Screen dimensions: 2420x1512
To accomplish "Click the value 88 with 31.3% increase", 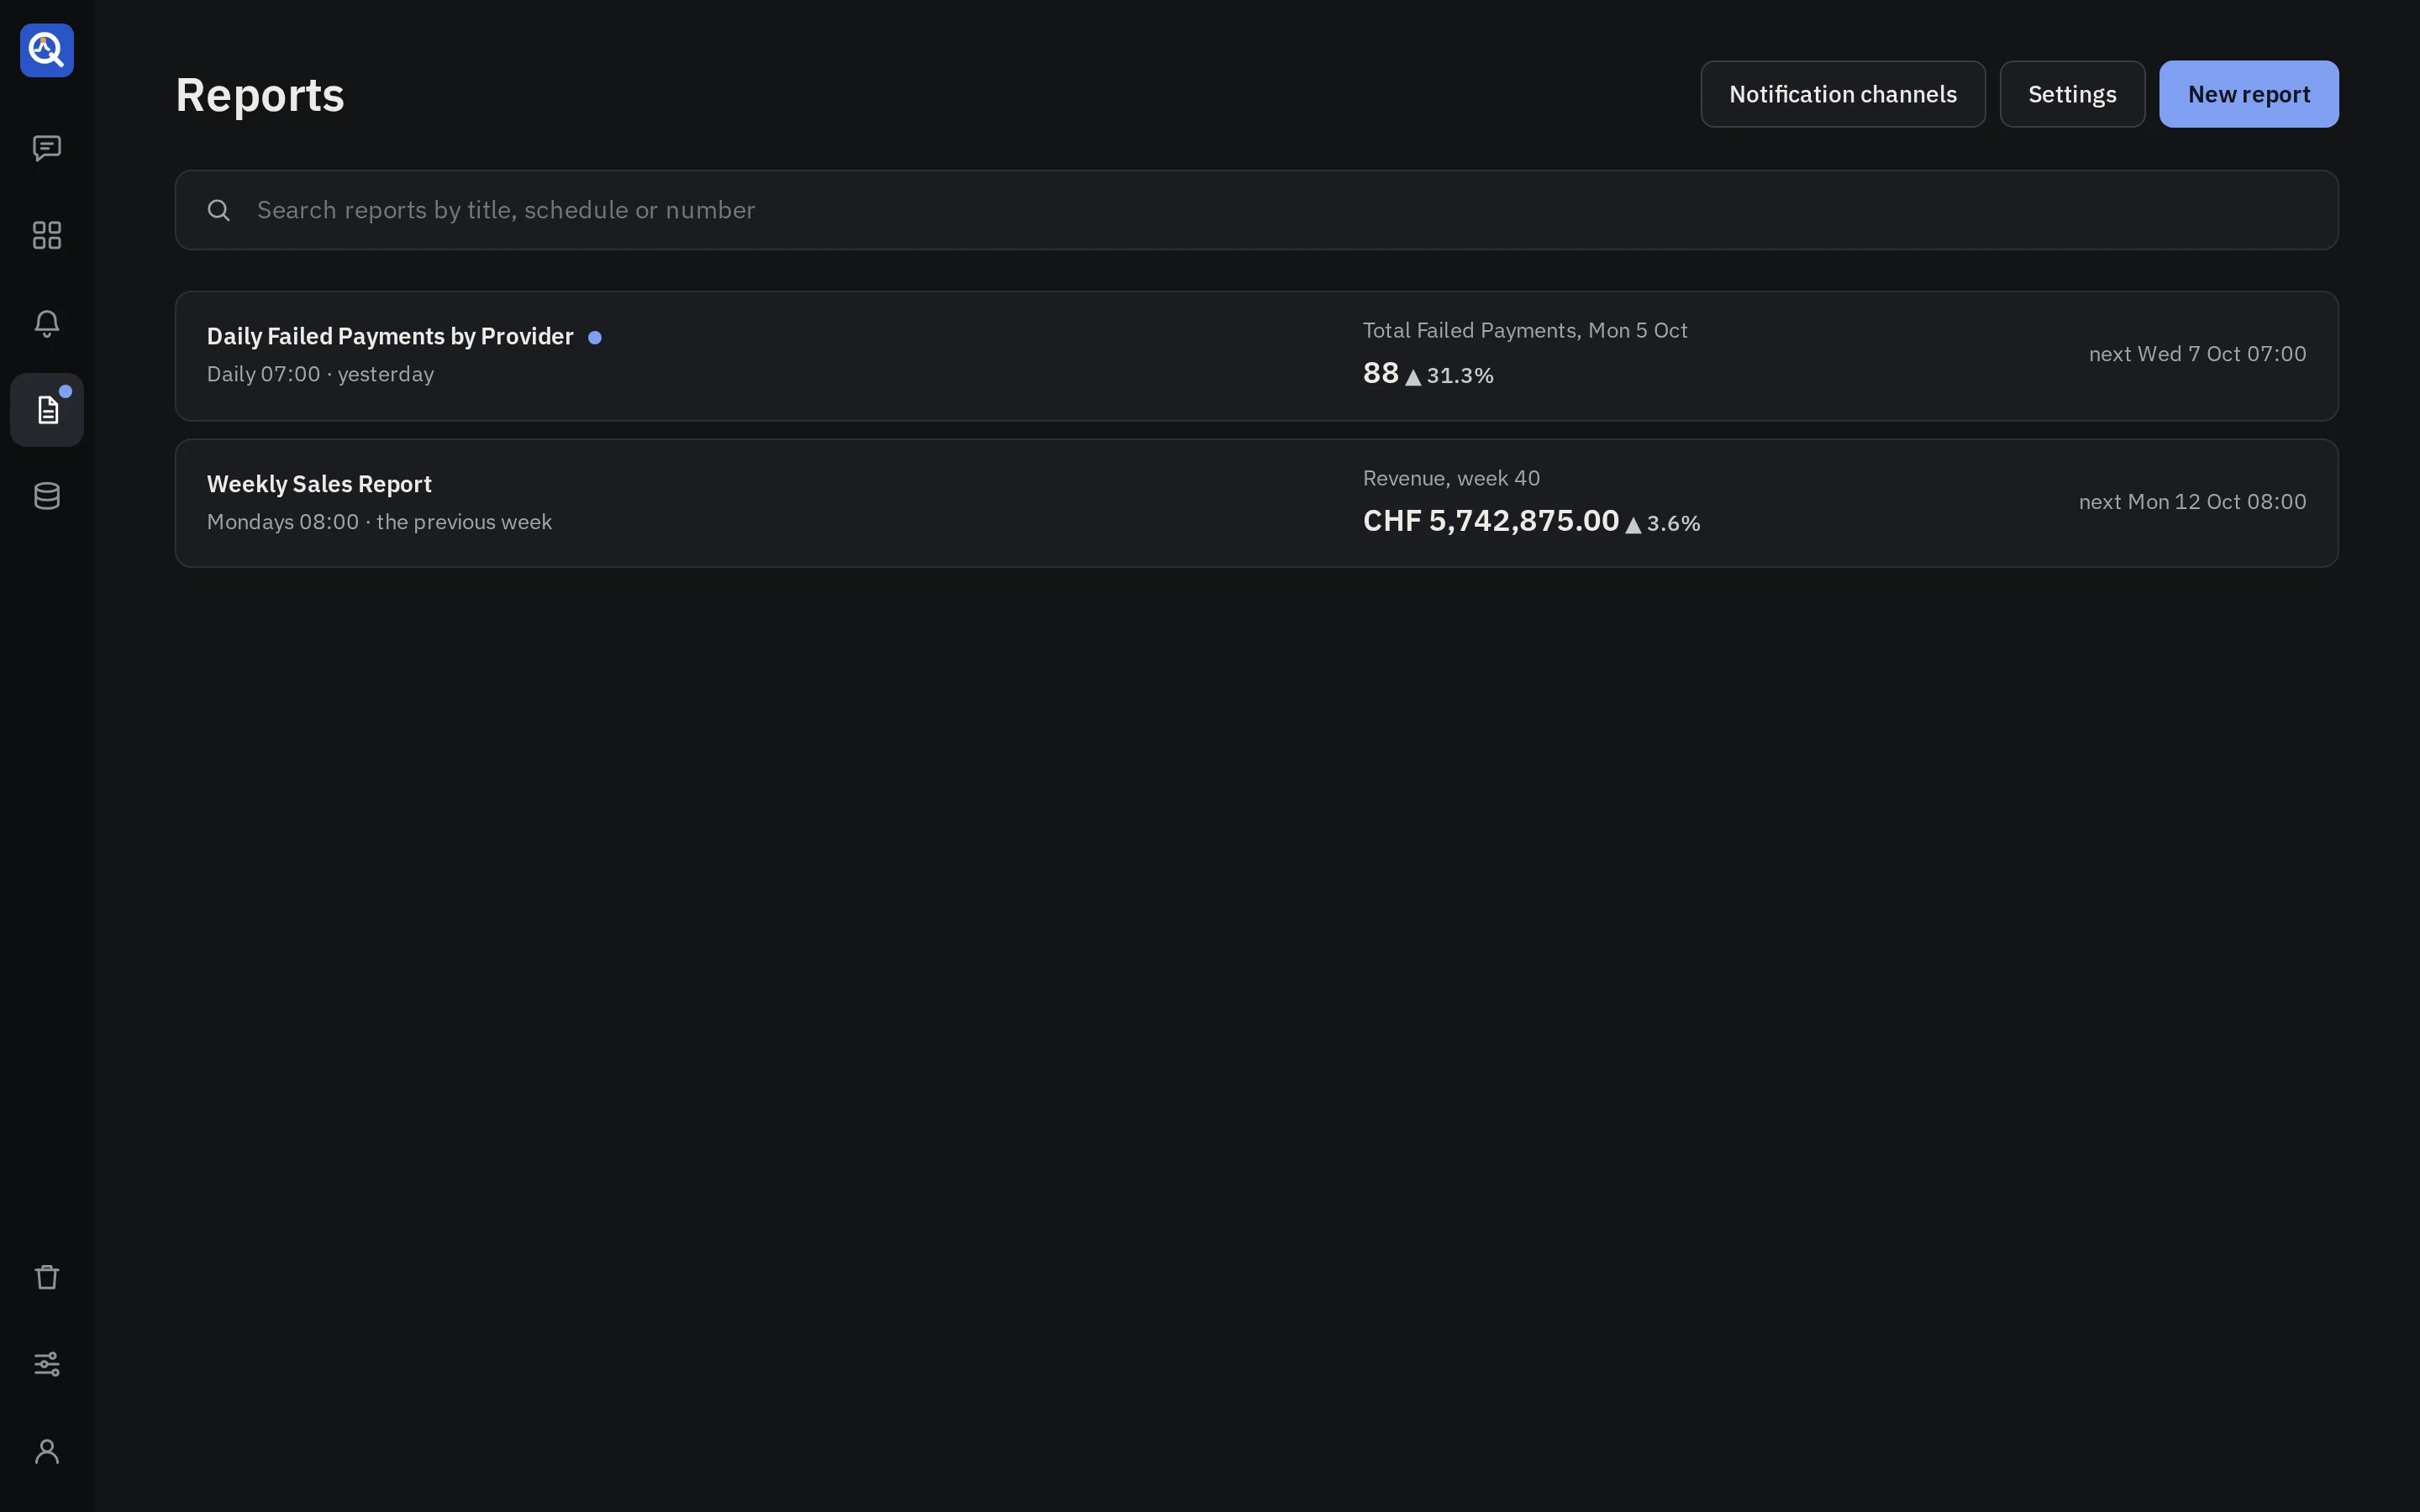I will pos(1428,374).
